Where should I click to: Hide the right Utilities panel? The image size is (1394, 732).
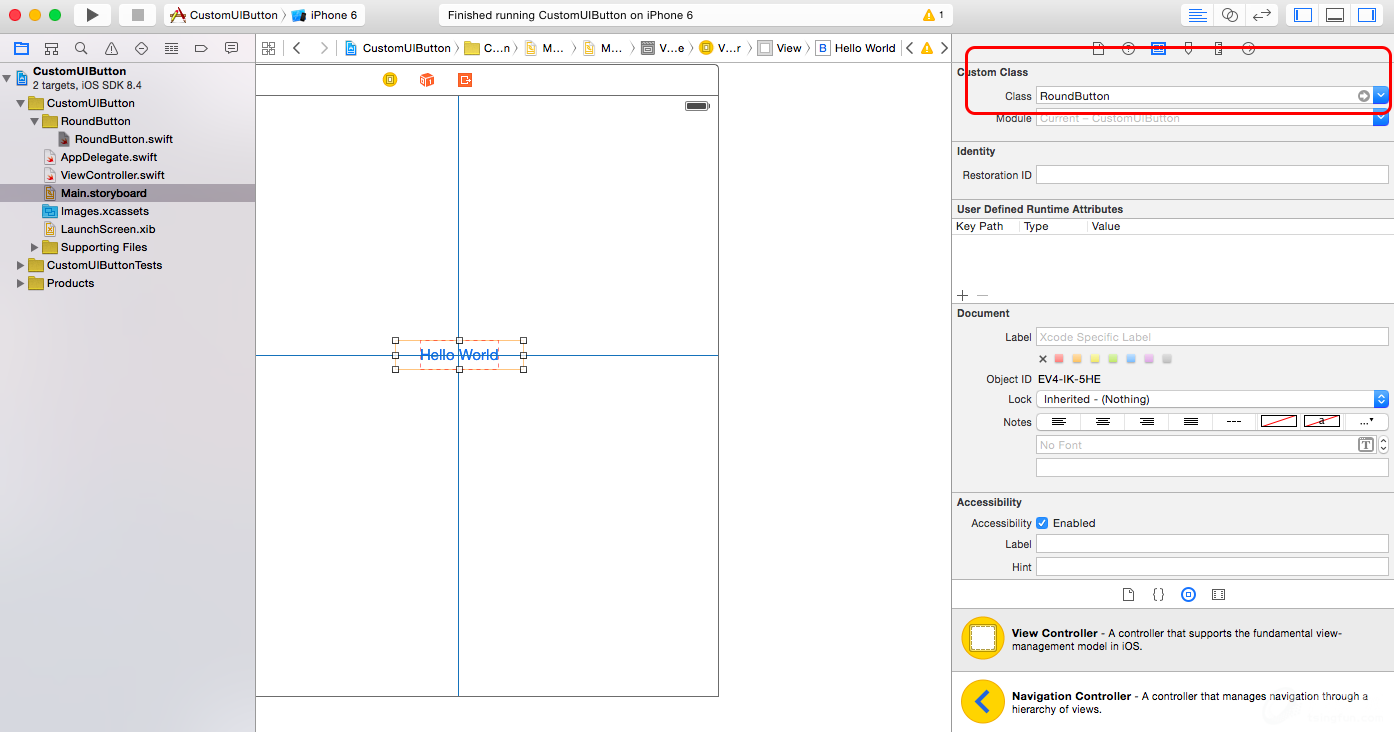pyautogui.click(x=1365, y=15)
